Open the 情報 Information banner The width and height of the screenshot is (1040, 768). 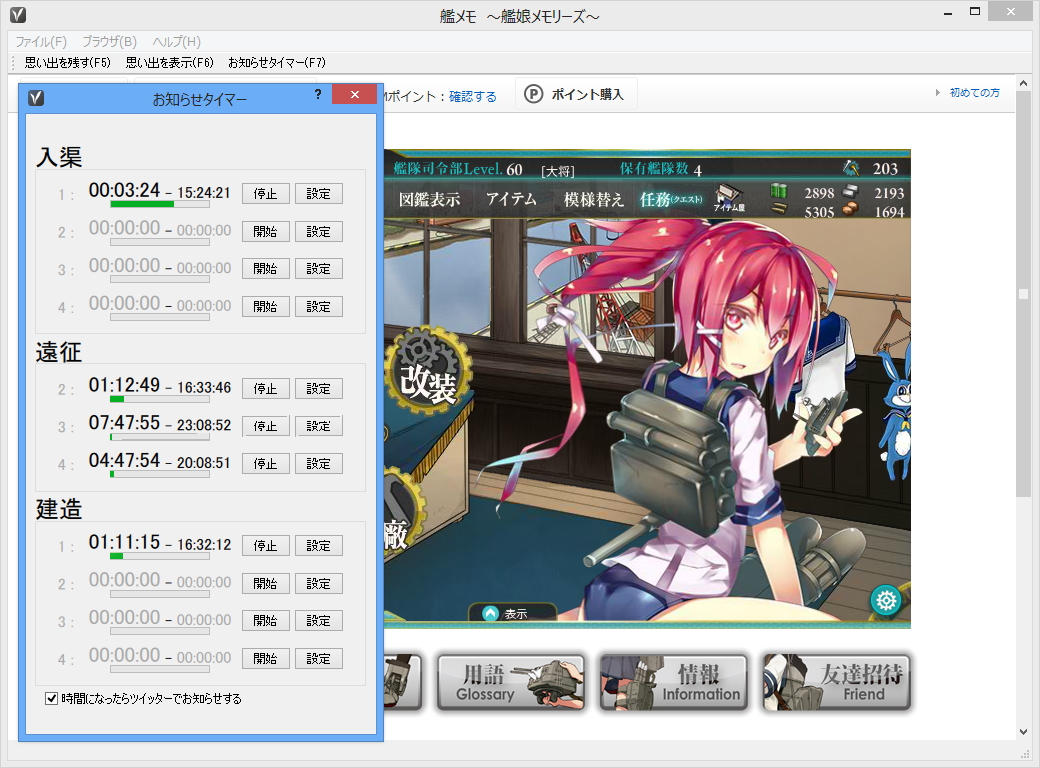click(x=674, y=682)
